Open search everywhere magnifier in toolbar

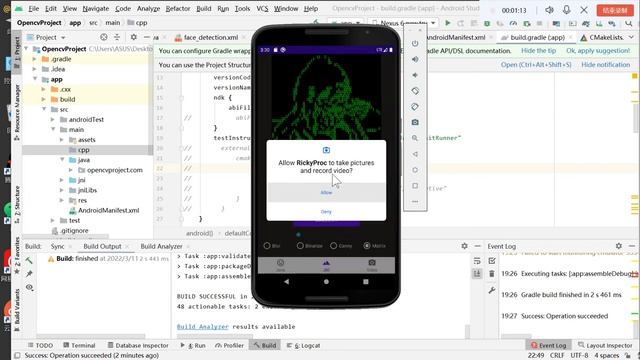[x=629, y=23]
